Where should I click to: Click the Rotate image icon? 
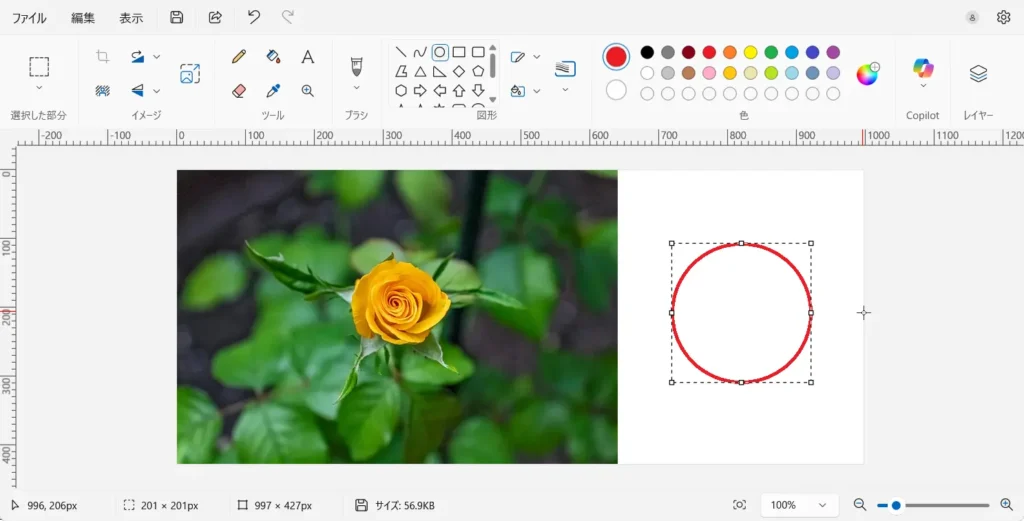coord(137,56)
